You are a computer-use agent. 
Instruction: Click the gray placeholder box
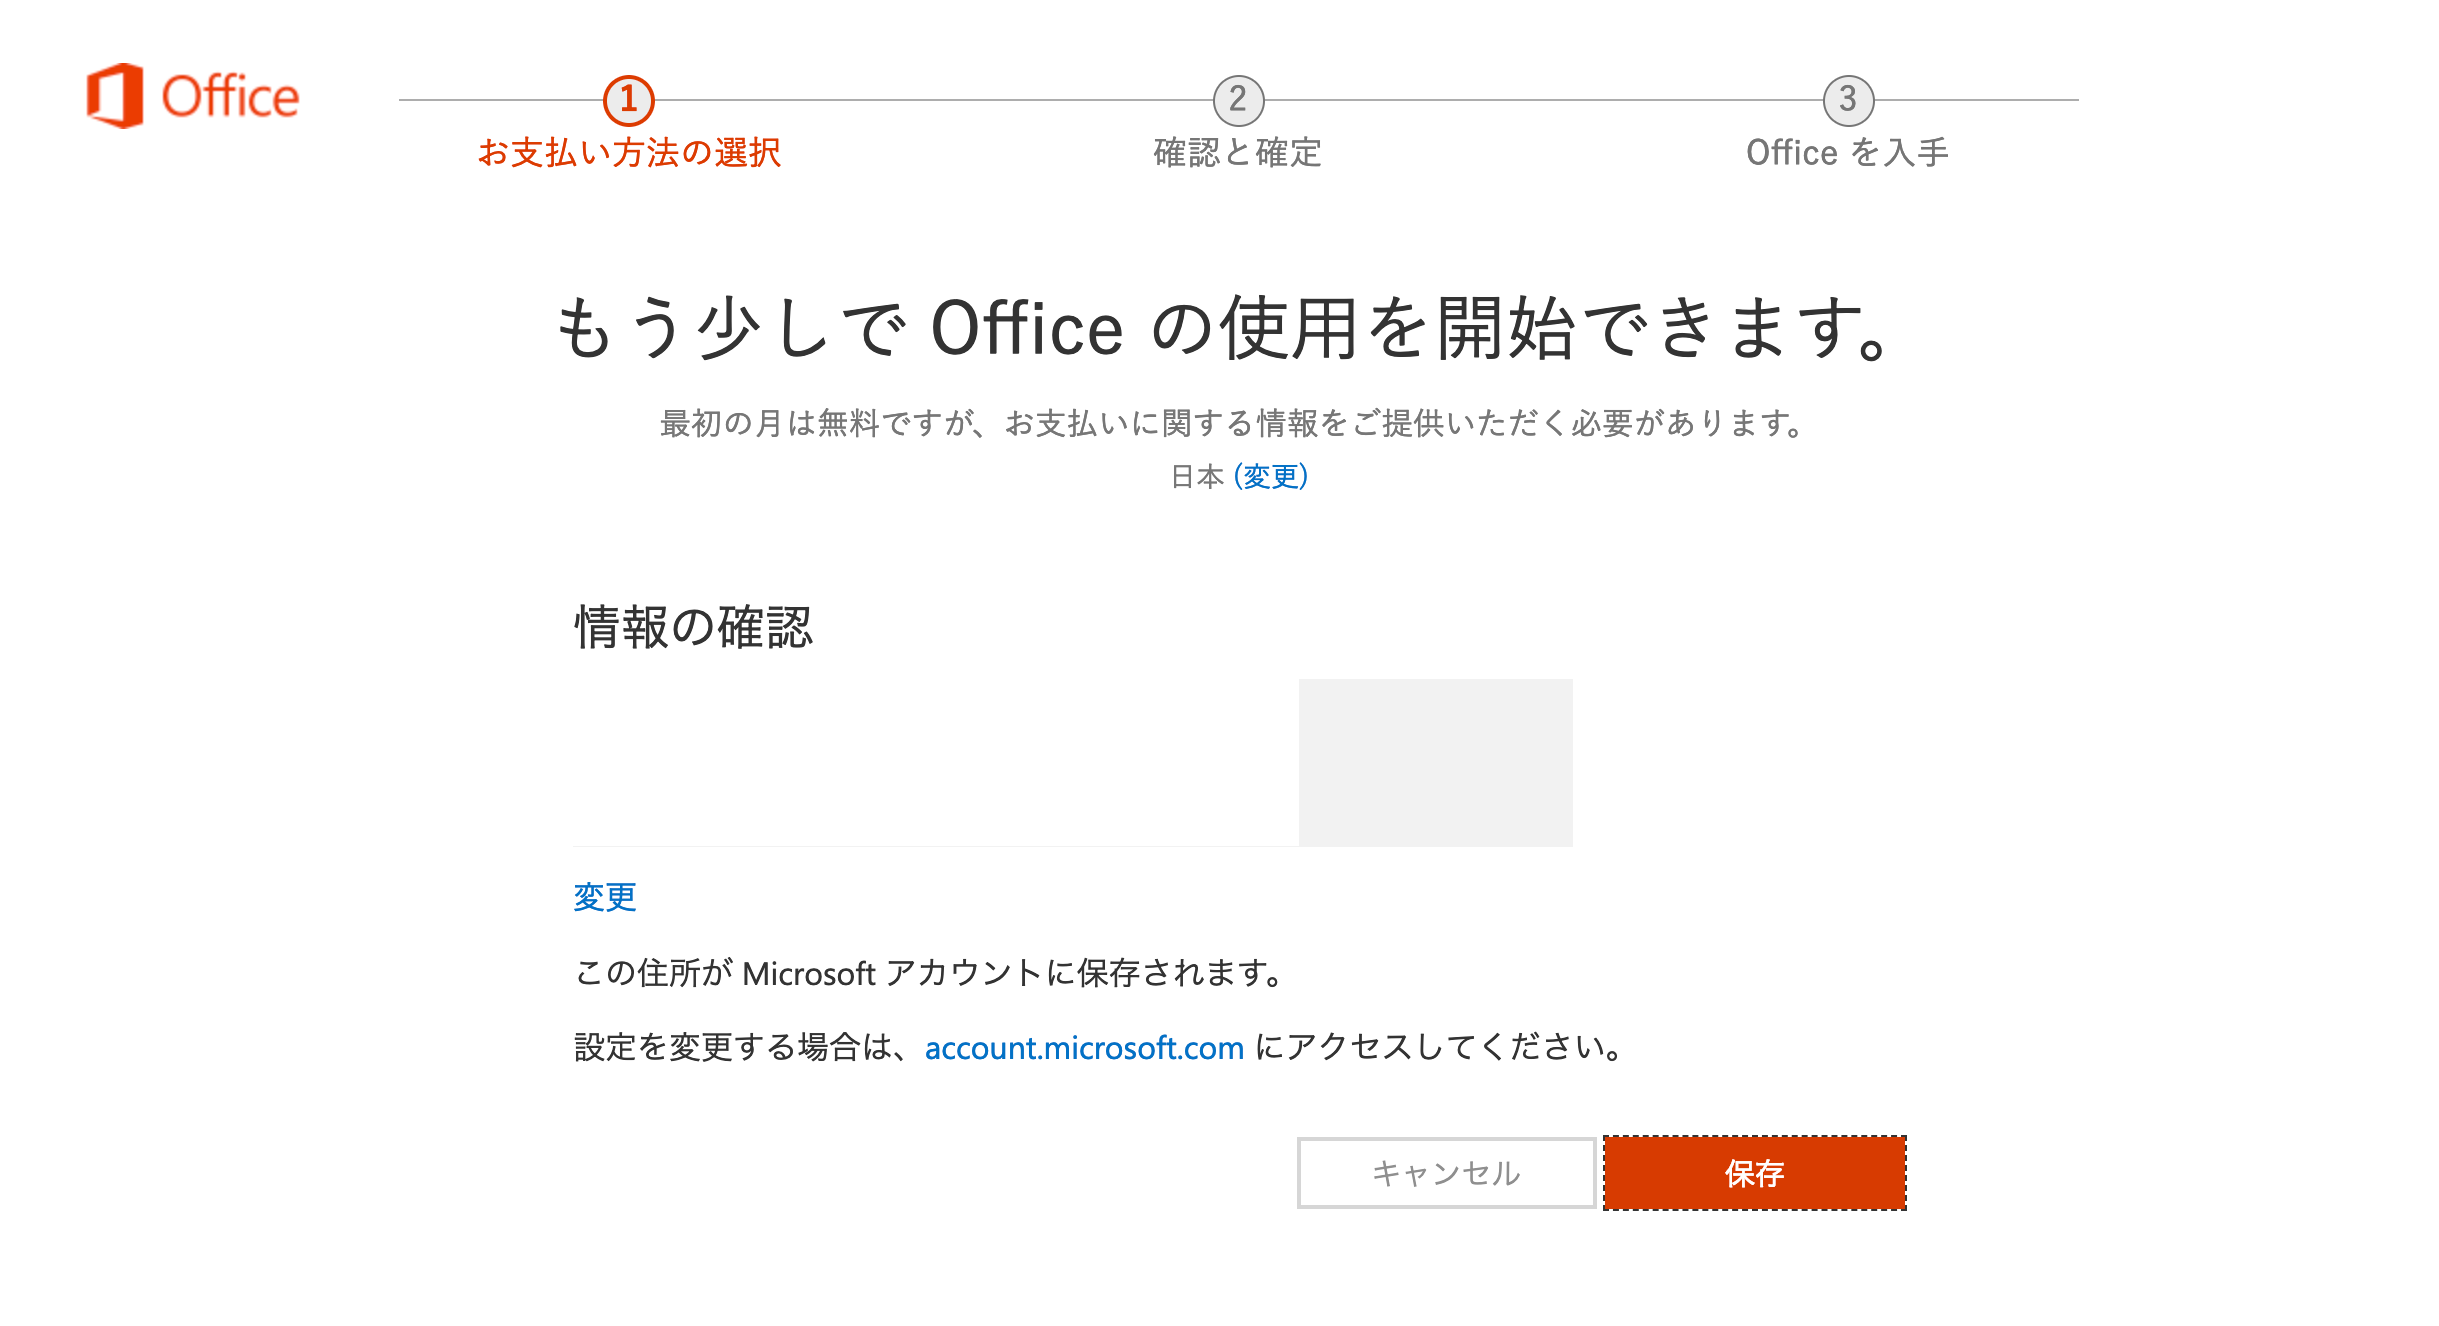pyautogui.click(x=1435, y=763)
